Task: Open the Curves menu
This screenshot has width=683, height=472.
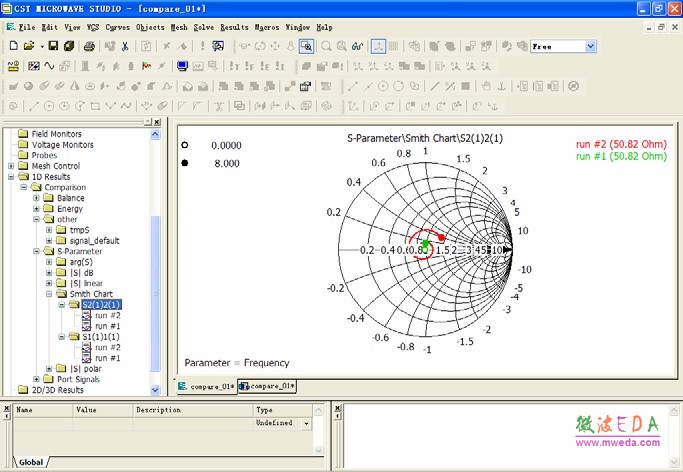Action: point(118,27)
